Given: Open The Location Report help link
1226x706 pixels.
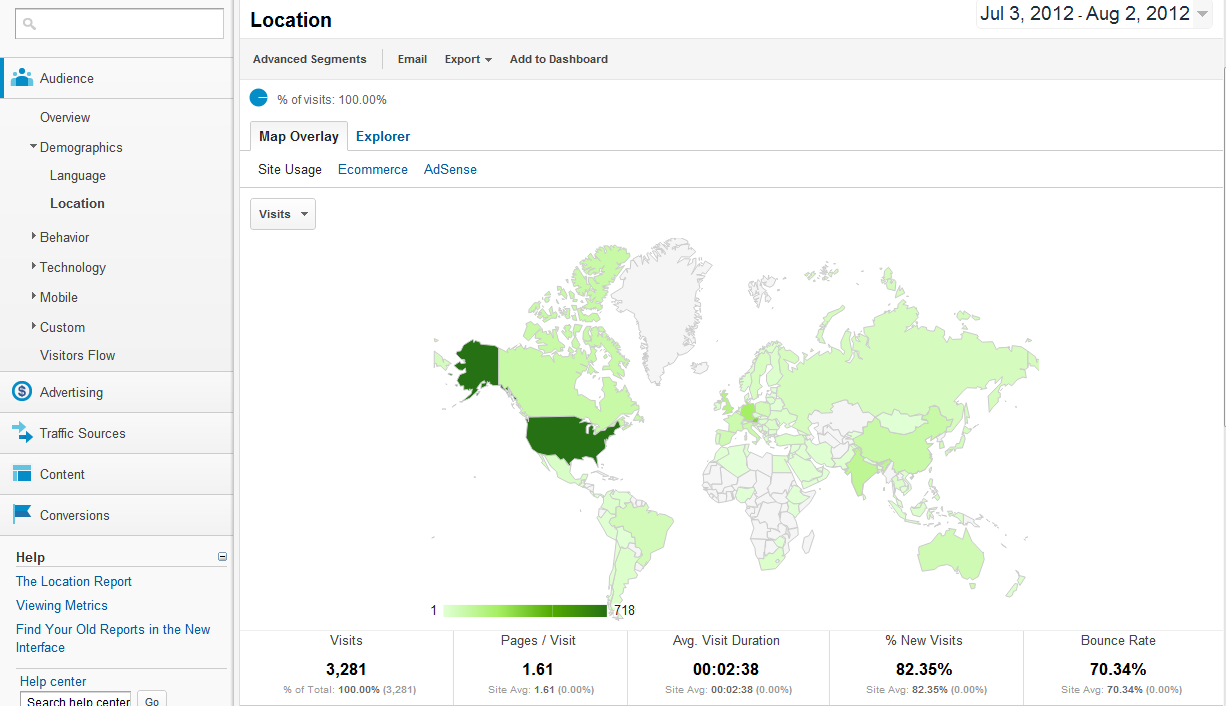Looking at the screenshot, I should click(x=74, y=582).
